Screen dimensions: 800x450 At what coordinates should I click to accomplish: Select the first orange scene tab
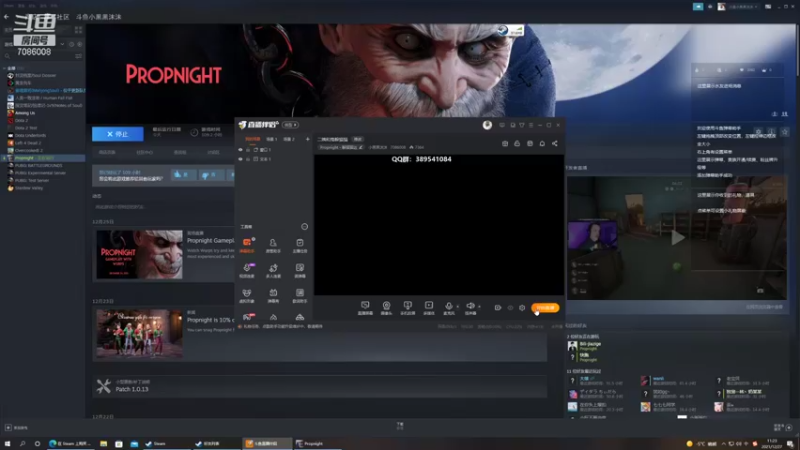[253, 139]
